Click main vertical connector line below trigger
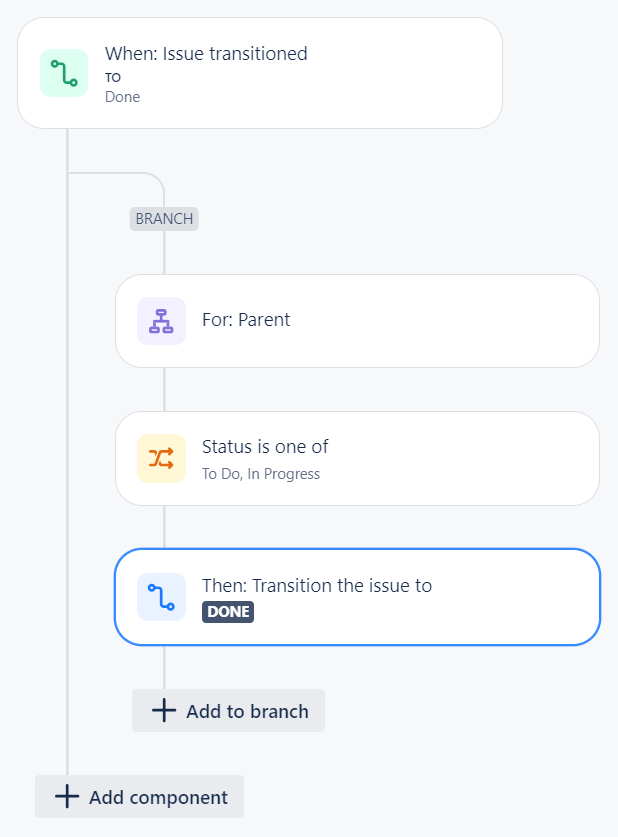Viewport: 618px width, 837px height. coord(68,450)
